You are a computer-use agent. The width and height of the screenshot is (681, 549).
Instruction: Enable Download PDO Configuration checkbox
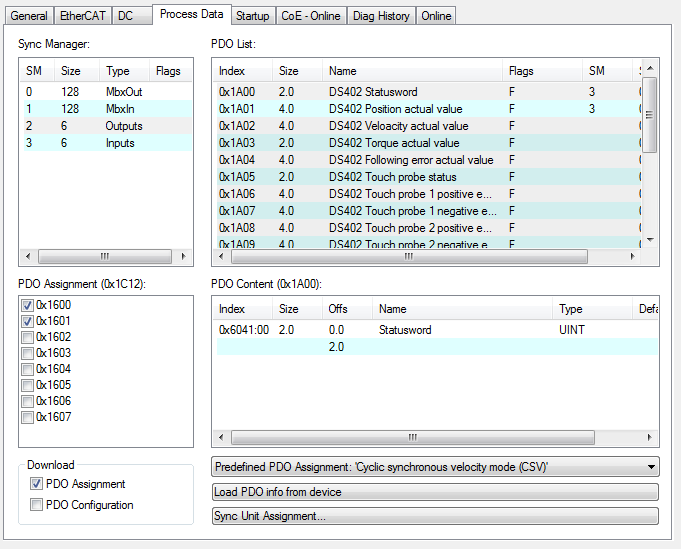pyautogui.click(x=36, y=505)
